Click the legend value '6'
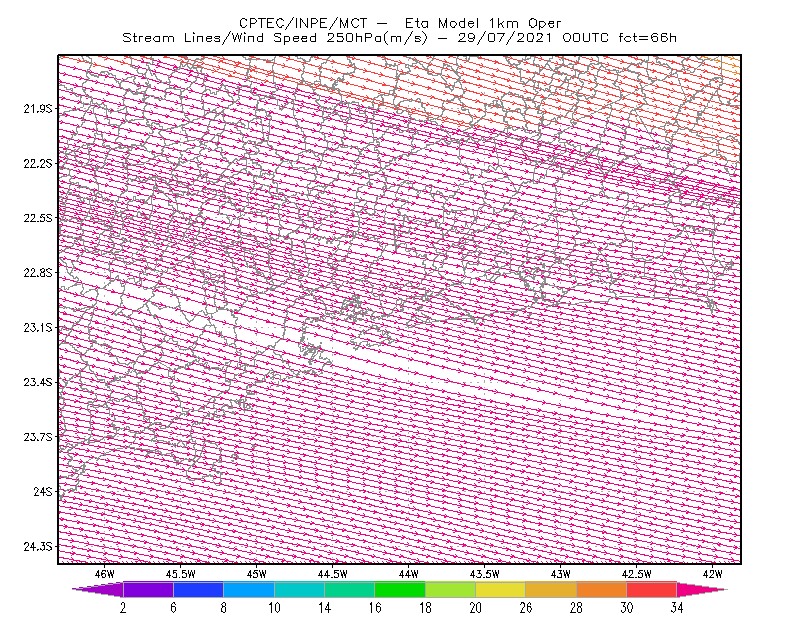Image resolution: width=800 pixels, height=618 pixels. (173, 608)
